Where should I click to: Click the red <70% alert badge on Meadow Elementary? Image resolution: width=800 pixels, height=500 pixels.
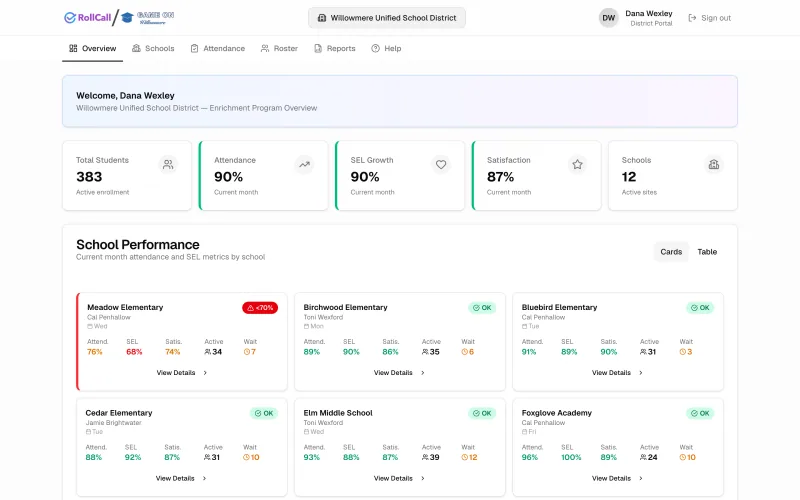pyautogui.click(x=260, y=308)
